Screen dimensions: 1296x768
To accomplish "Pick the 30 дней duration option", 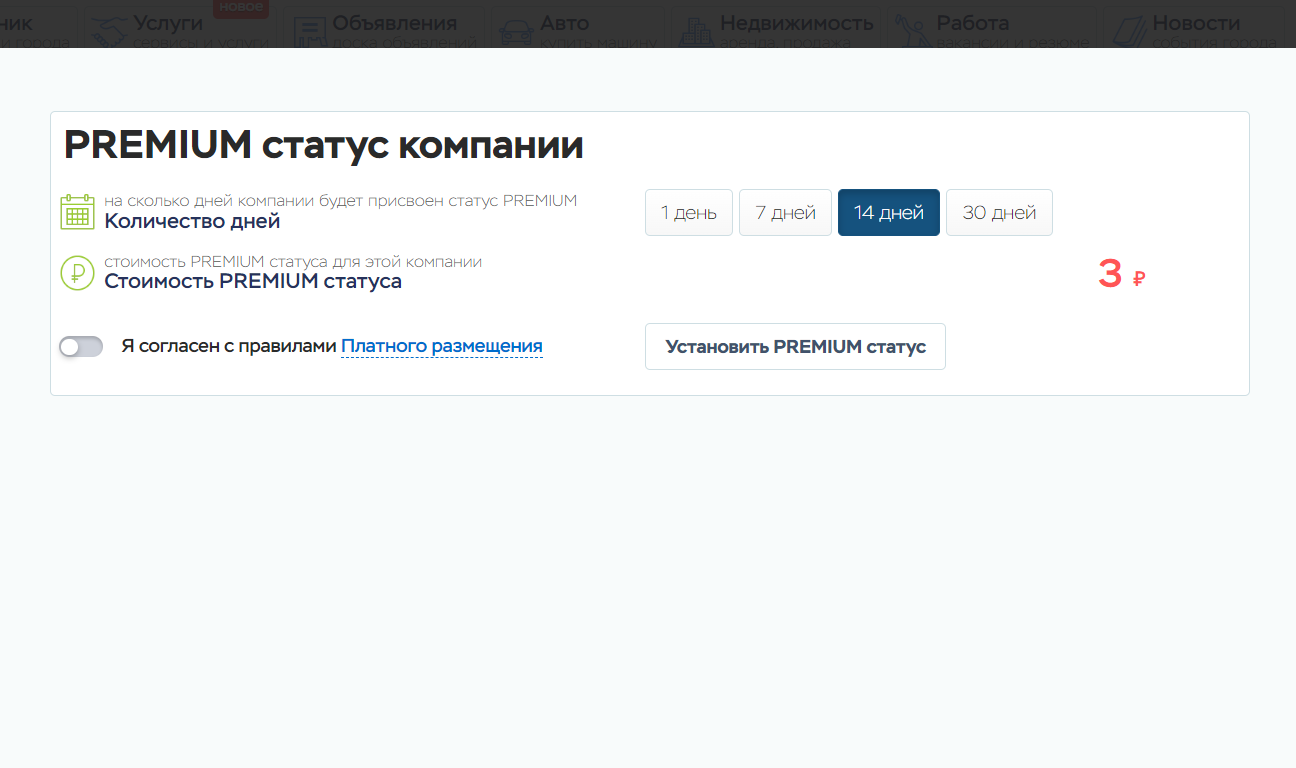I will point(999,213).
